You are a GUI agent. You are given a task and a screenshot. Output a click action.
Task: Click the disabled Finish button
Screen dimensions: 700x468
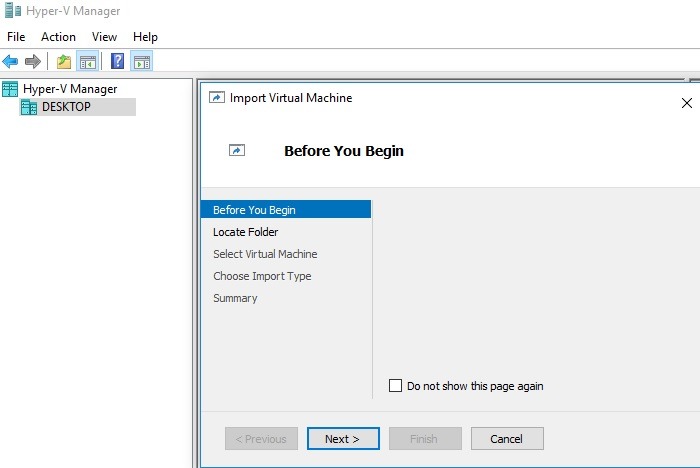tap(425, 439)
